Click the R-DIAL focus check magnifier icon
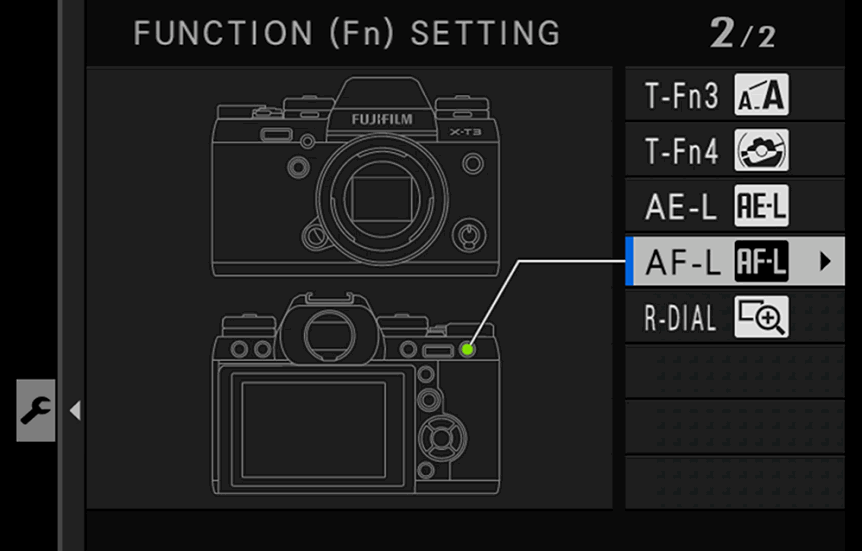The image size is (862, 551). tap(761, 317)
